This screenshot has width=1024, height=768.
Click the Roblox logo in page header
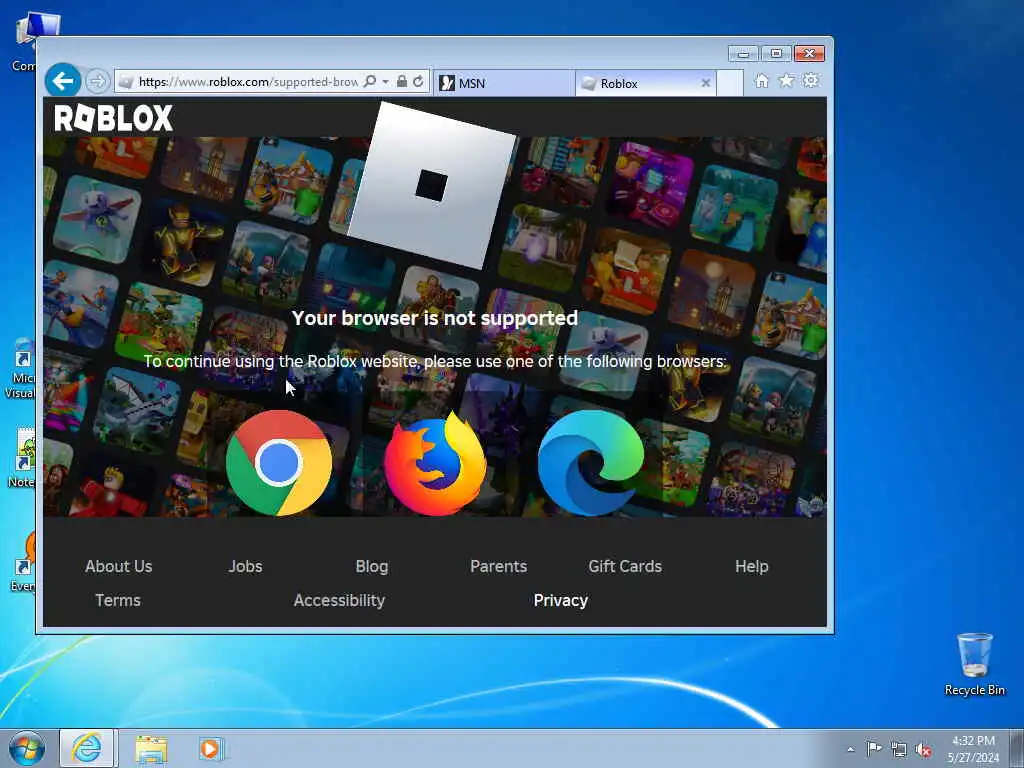tap(114, 118)
